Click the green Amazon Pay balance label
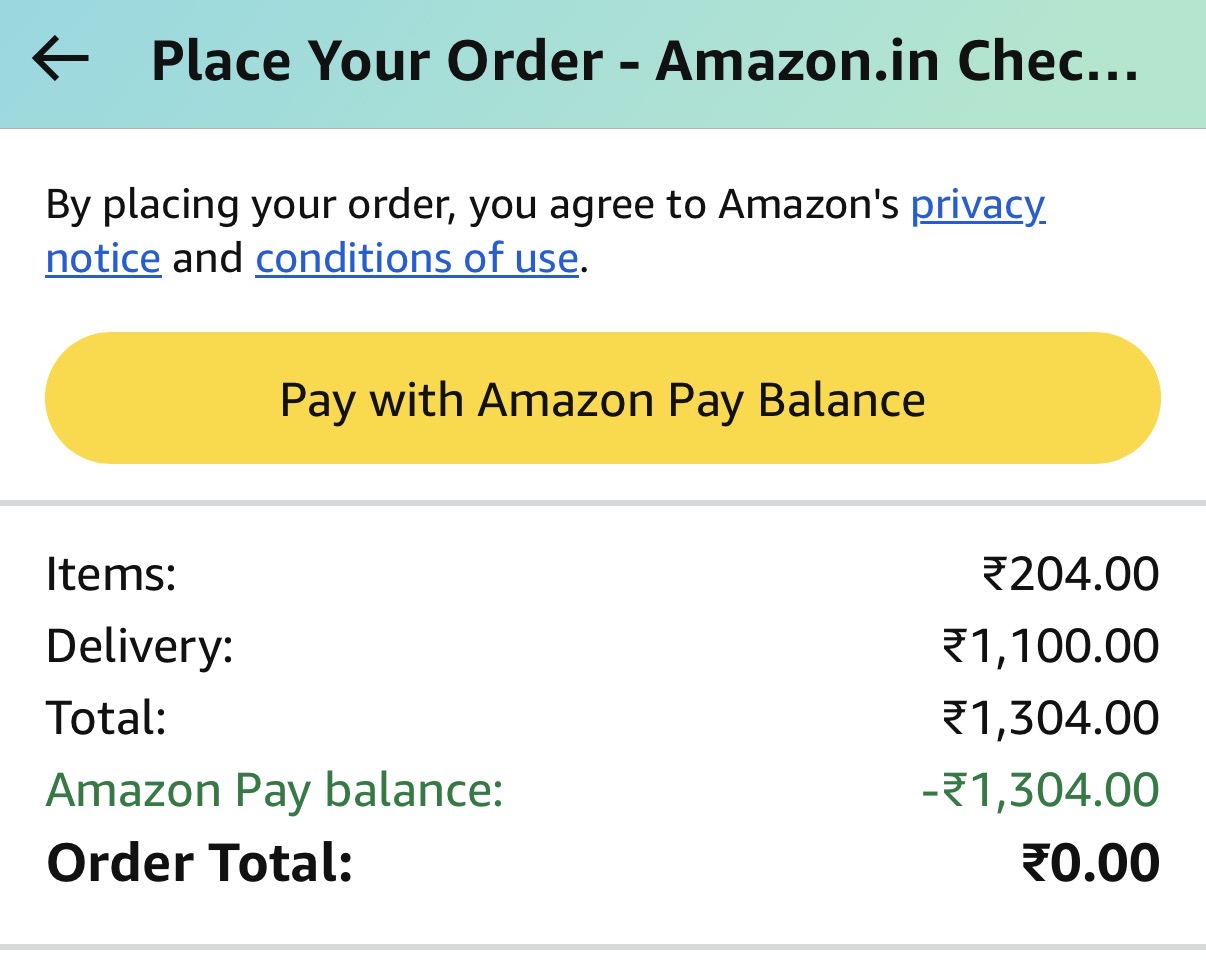 275,790
